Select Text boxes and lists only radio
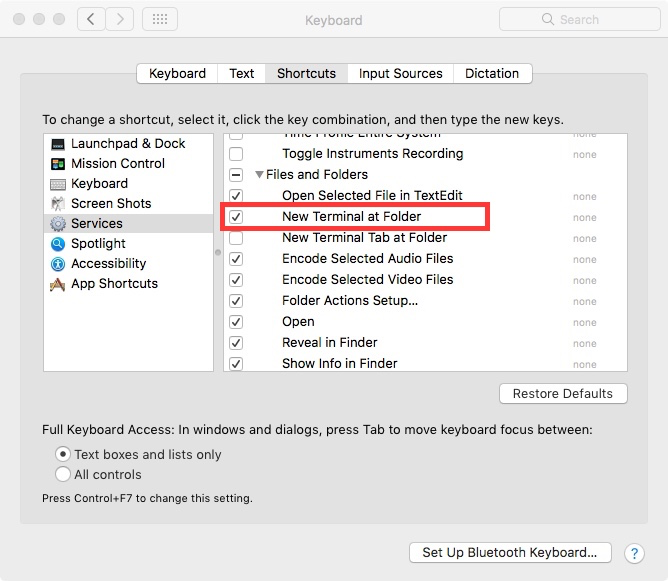 63,454
